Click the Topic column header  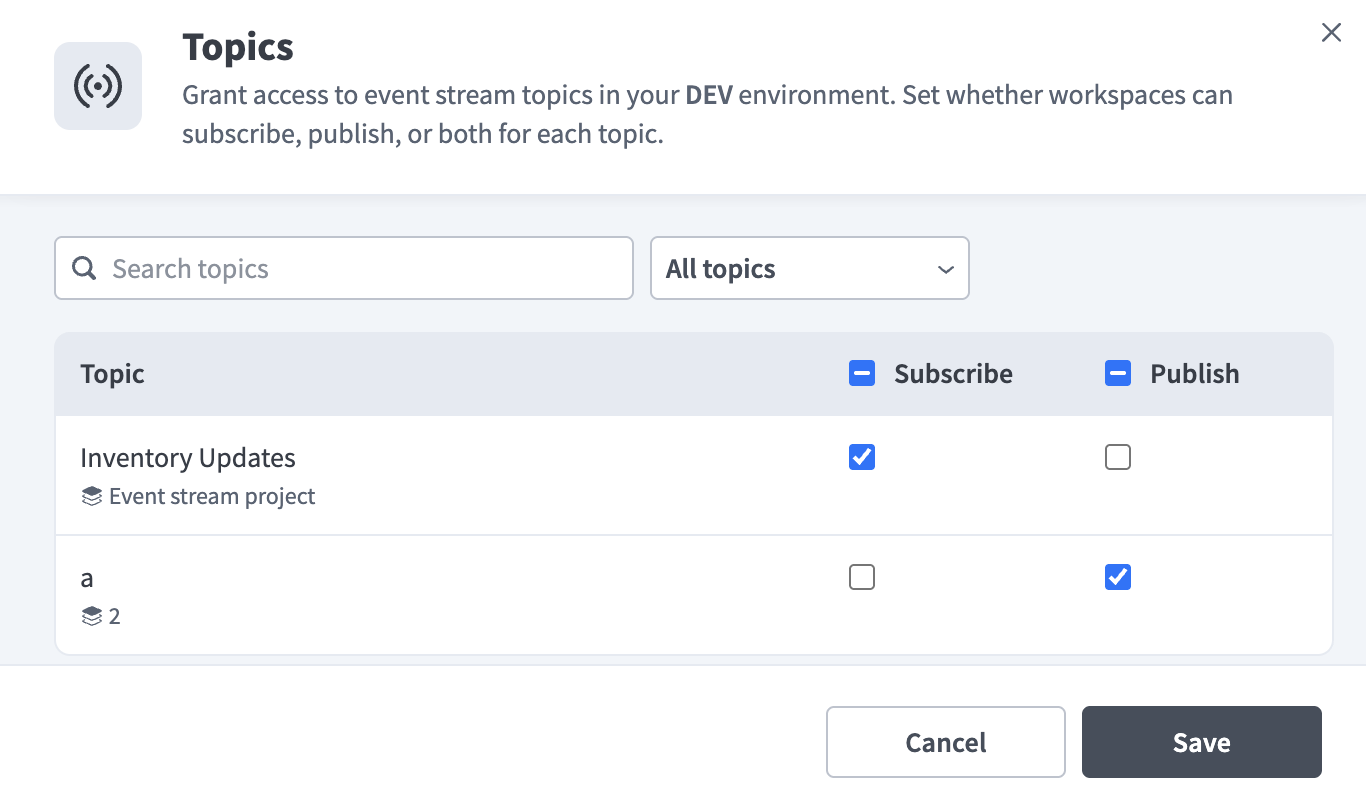[x=112, y=374]
